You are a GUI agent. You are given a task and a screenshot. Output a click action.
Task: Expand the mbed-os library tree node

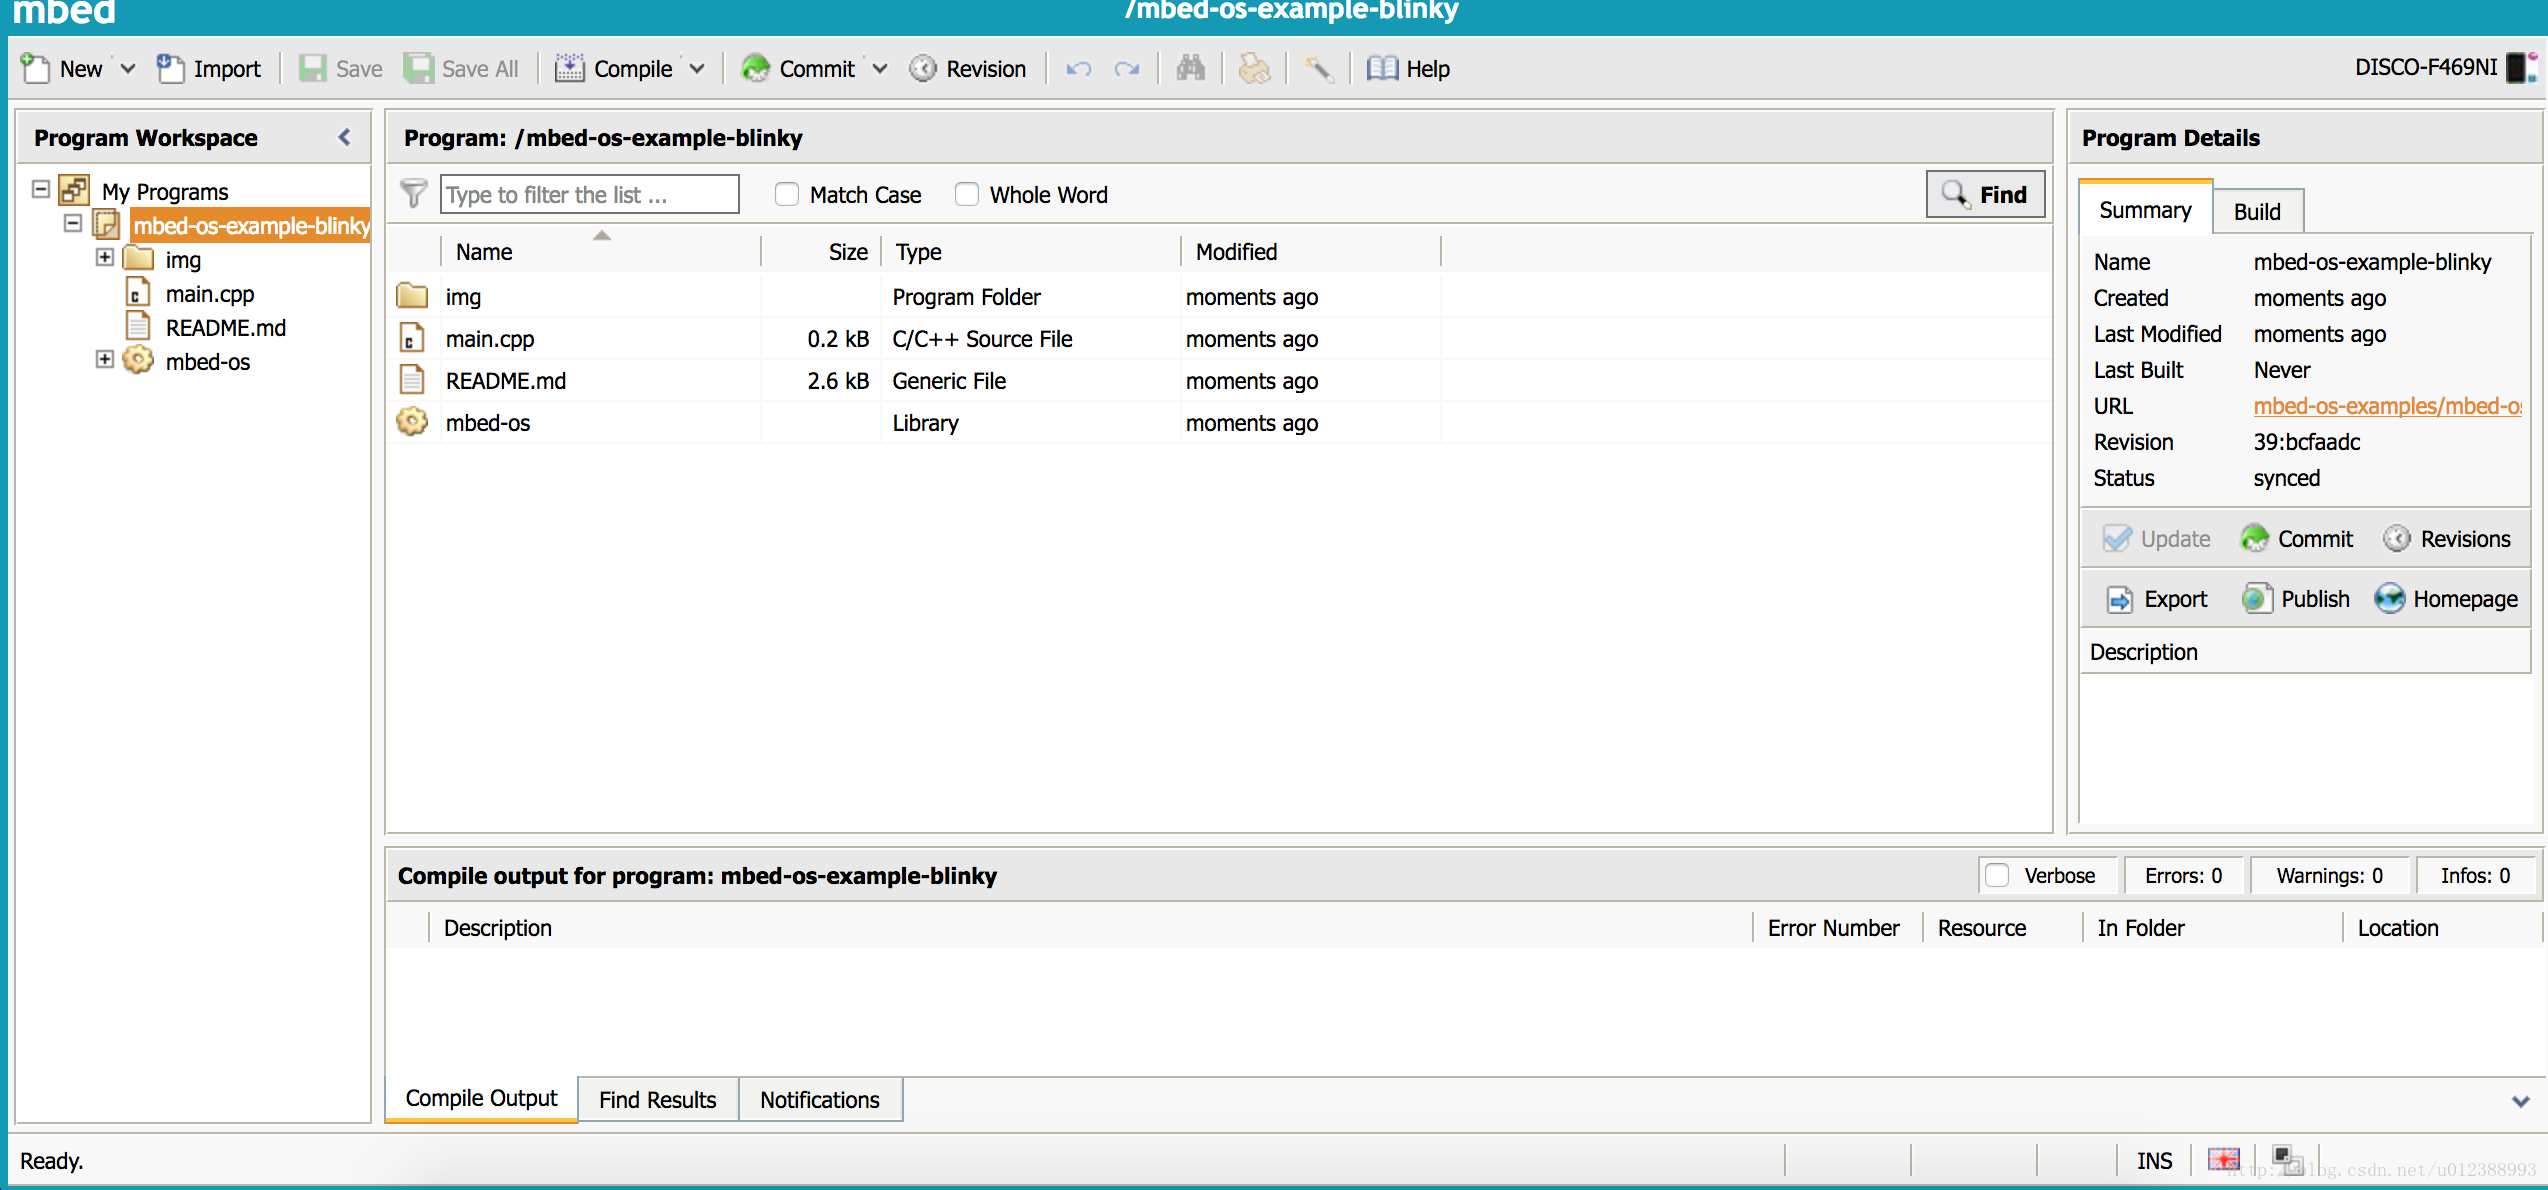[x=104, y=360]
